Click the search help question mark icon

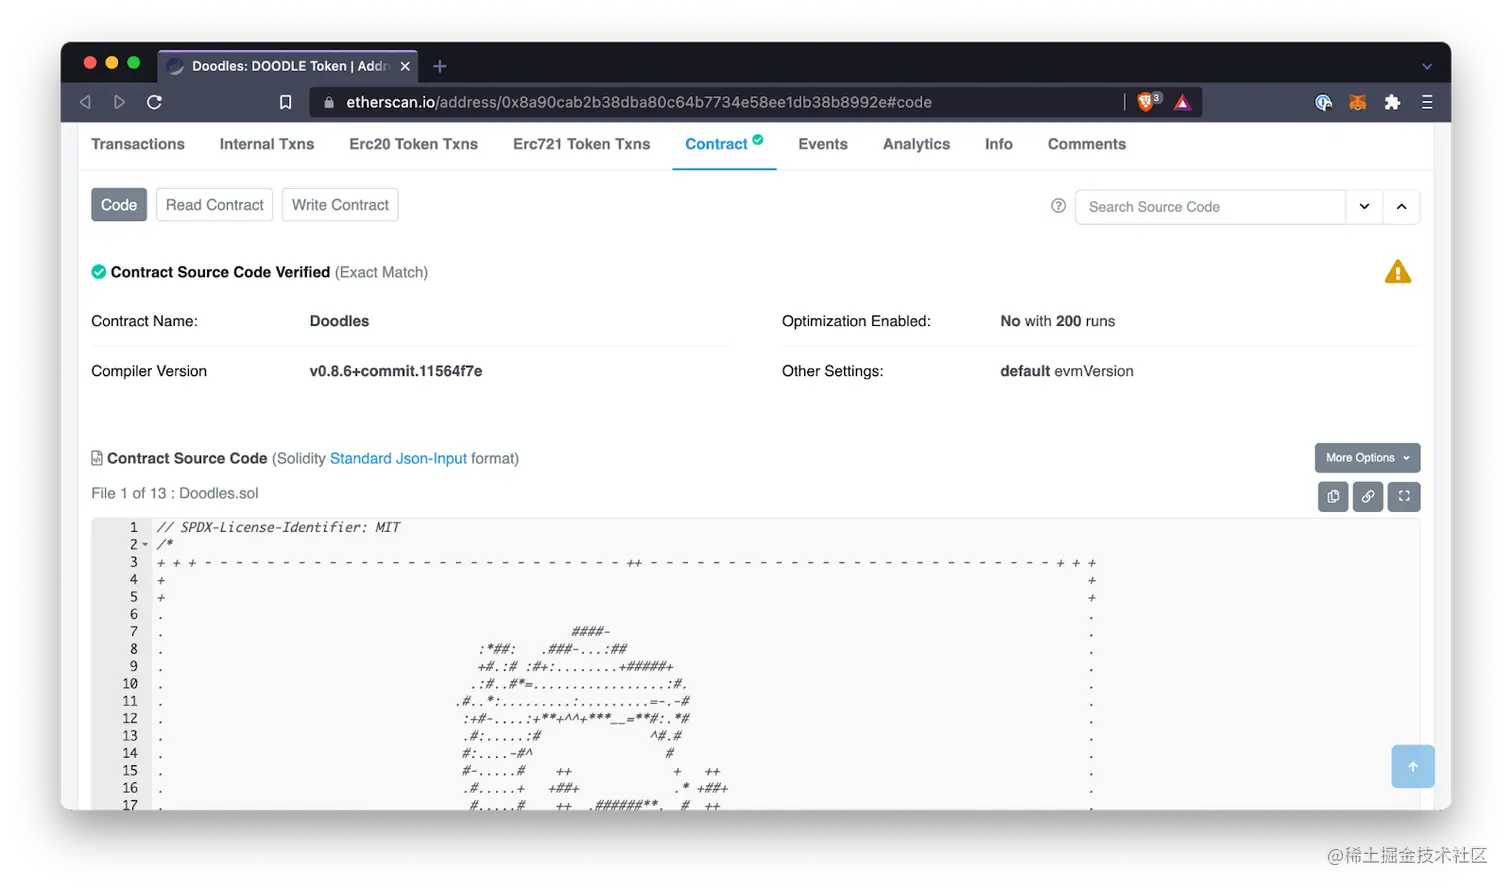pyautogui.click(x=1058, y=205)
